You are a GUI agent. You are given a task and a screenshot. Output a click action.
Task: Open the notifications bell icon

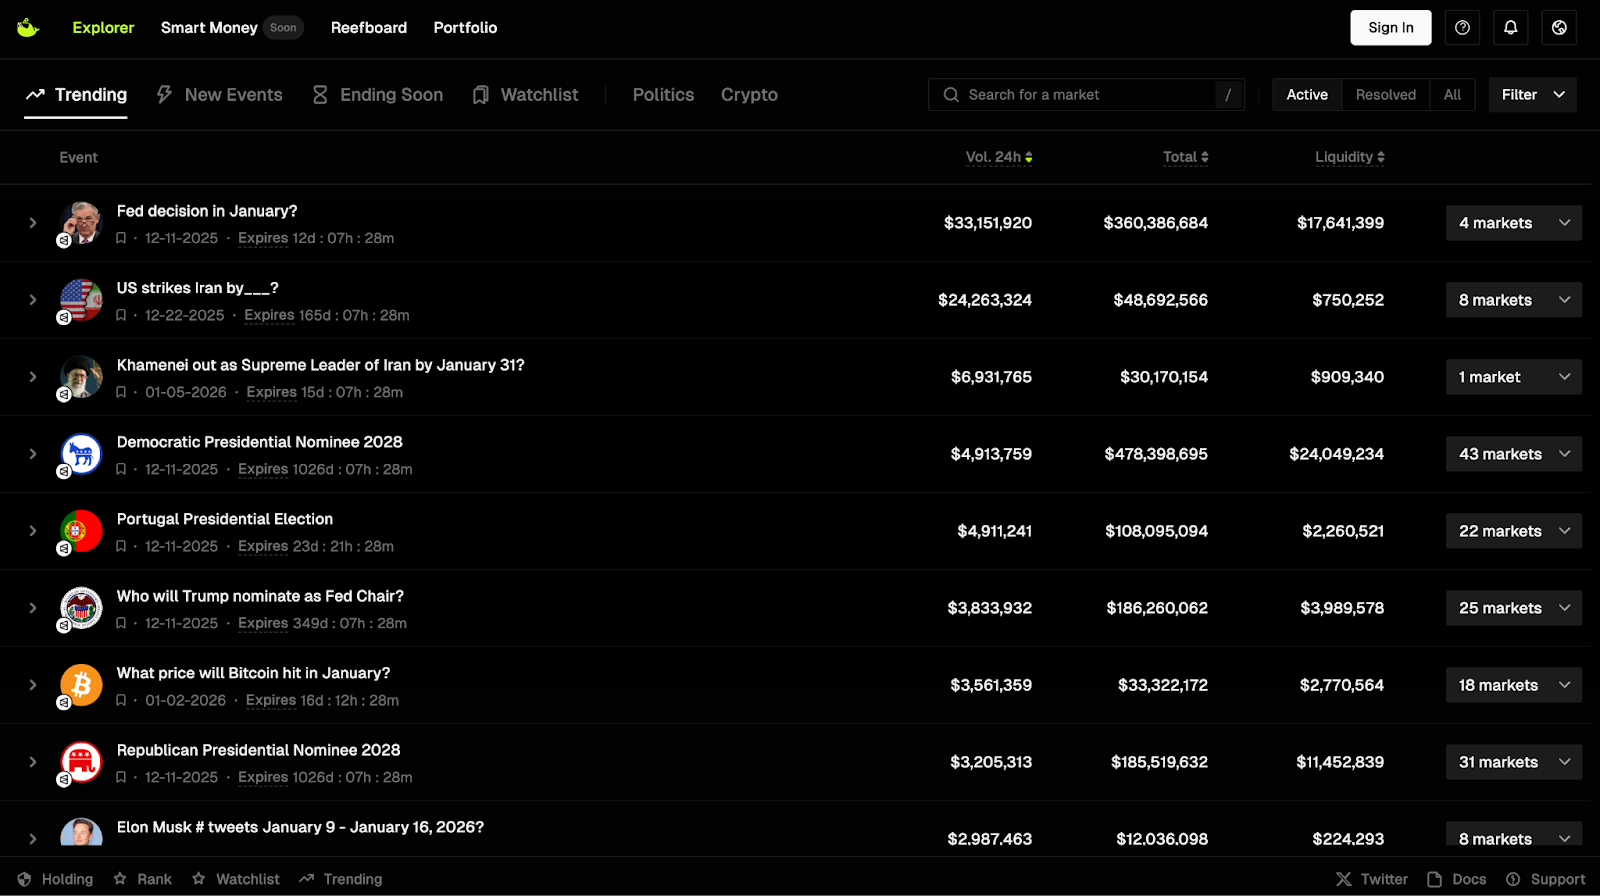[1510, 28]
